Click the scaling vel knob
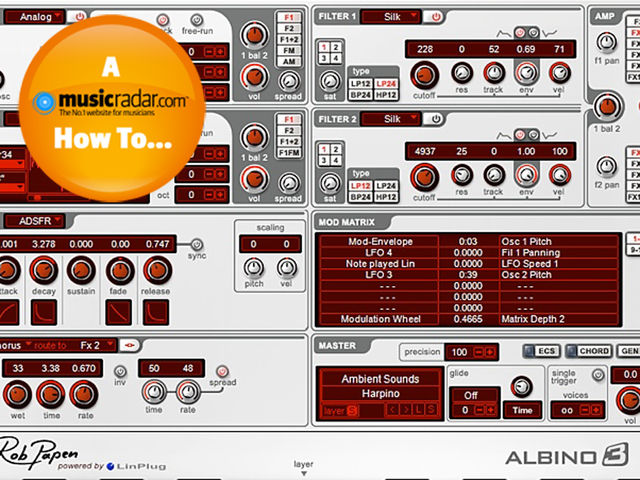 [x=287, y=268]
